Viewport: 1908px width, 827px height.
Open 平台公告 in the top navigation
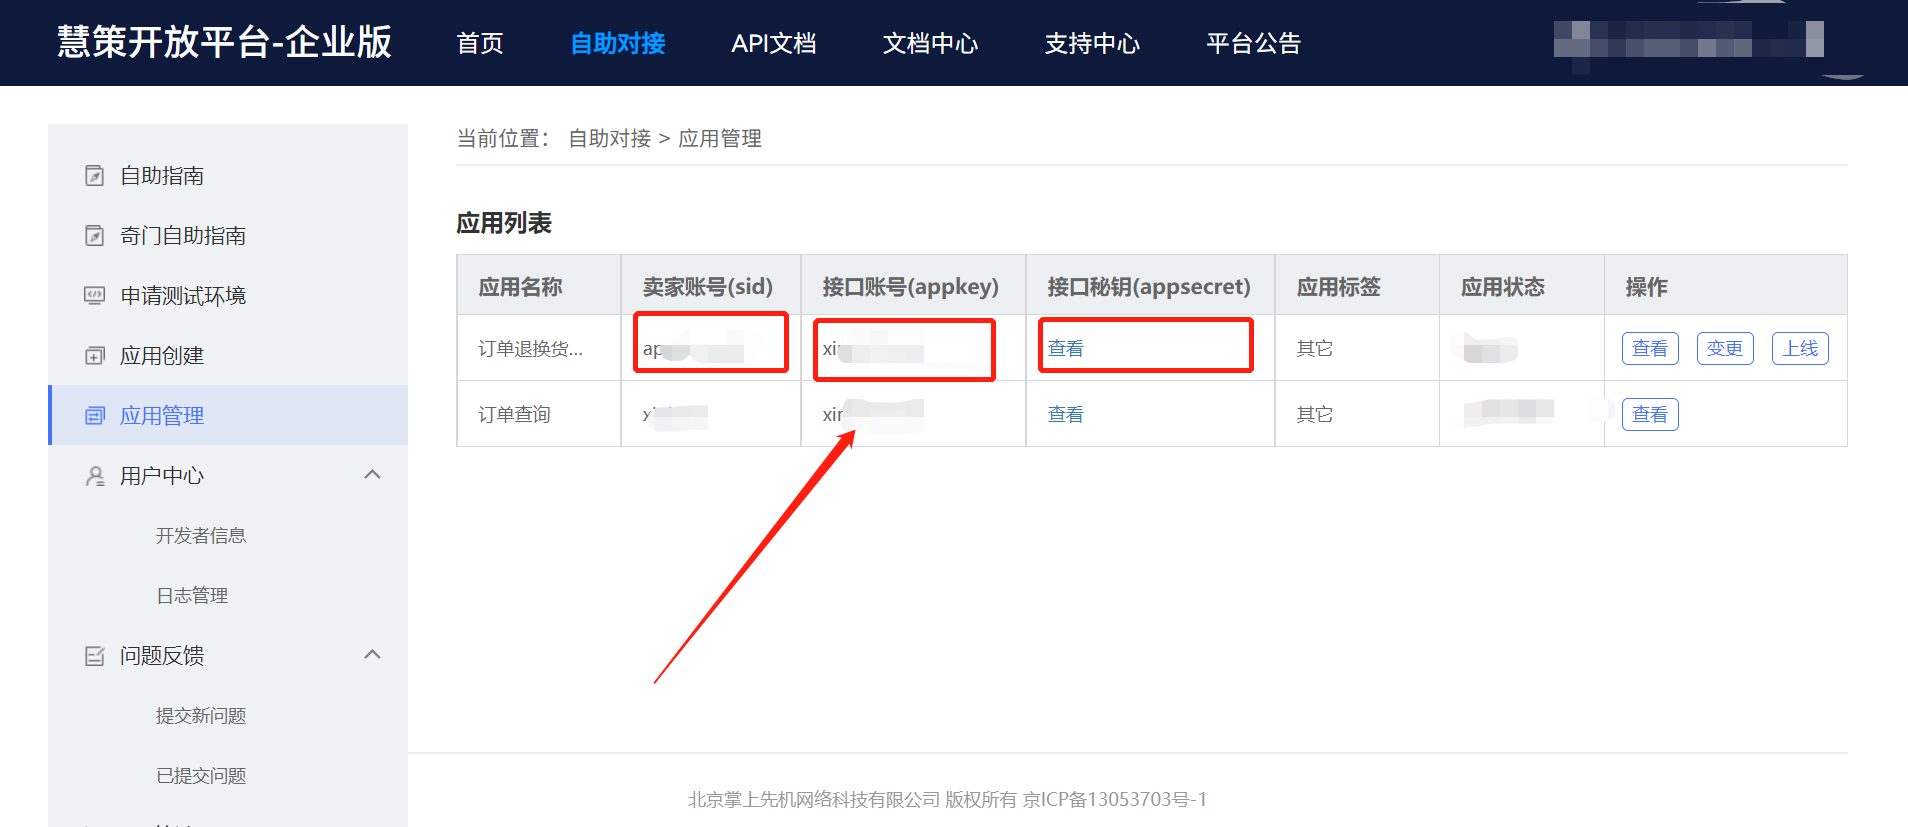click(x=1253, y=44)
